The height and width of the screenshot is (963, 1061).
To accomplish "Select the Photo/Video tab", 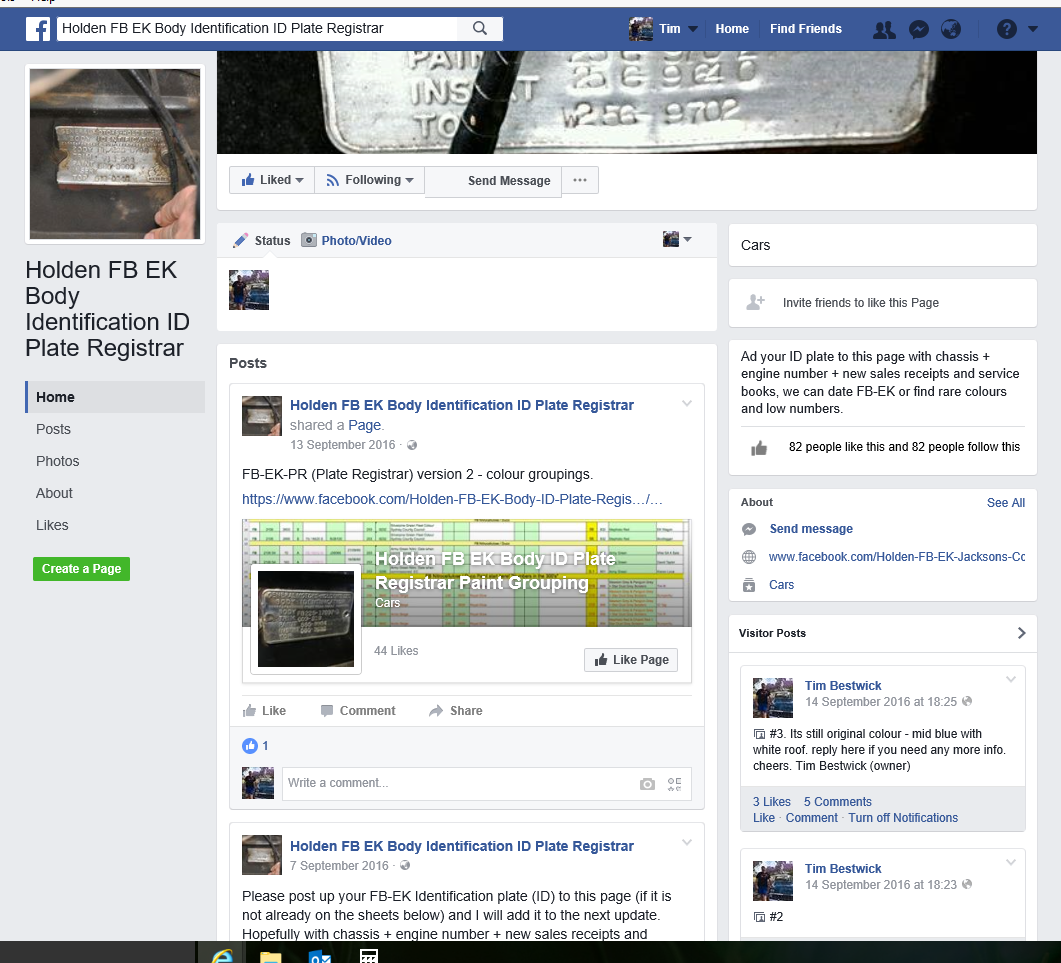I will (347, 240).
